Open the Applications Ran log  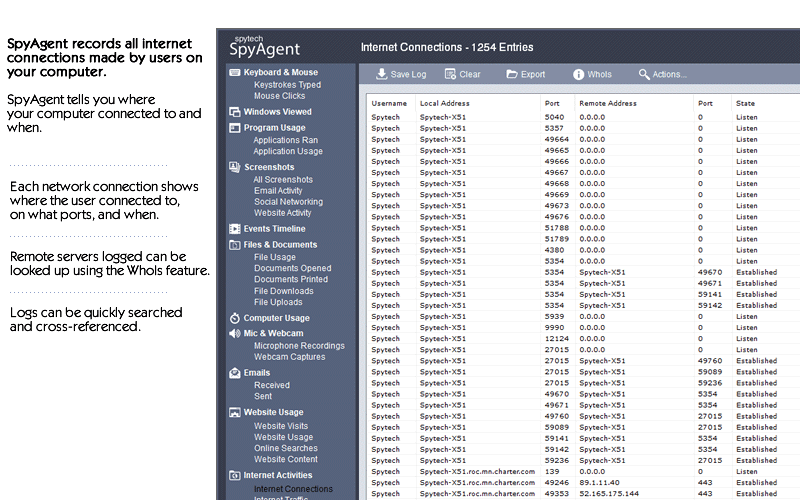pyautogui.click(x=285, y=140)
